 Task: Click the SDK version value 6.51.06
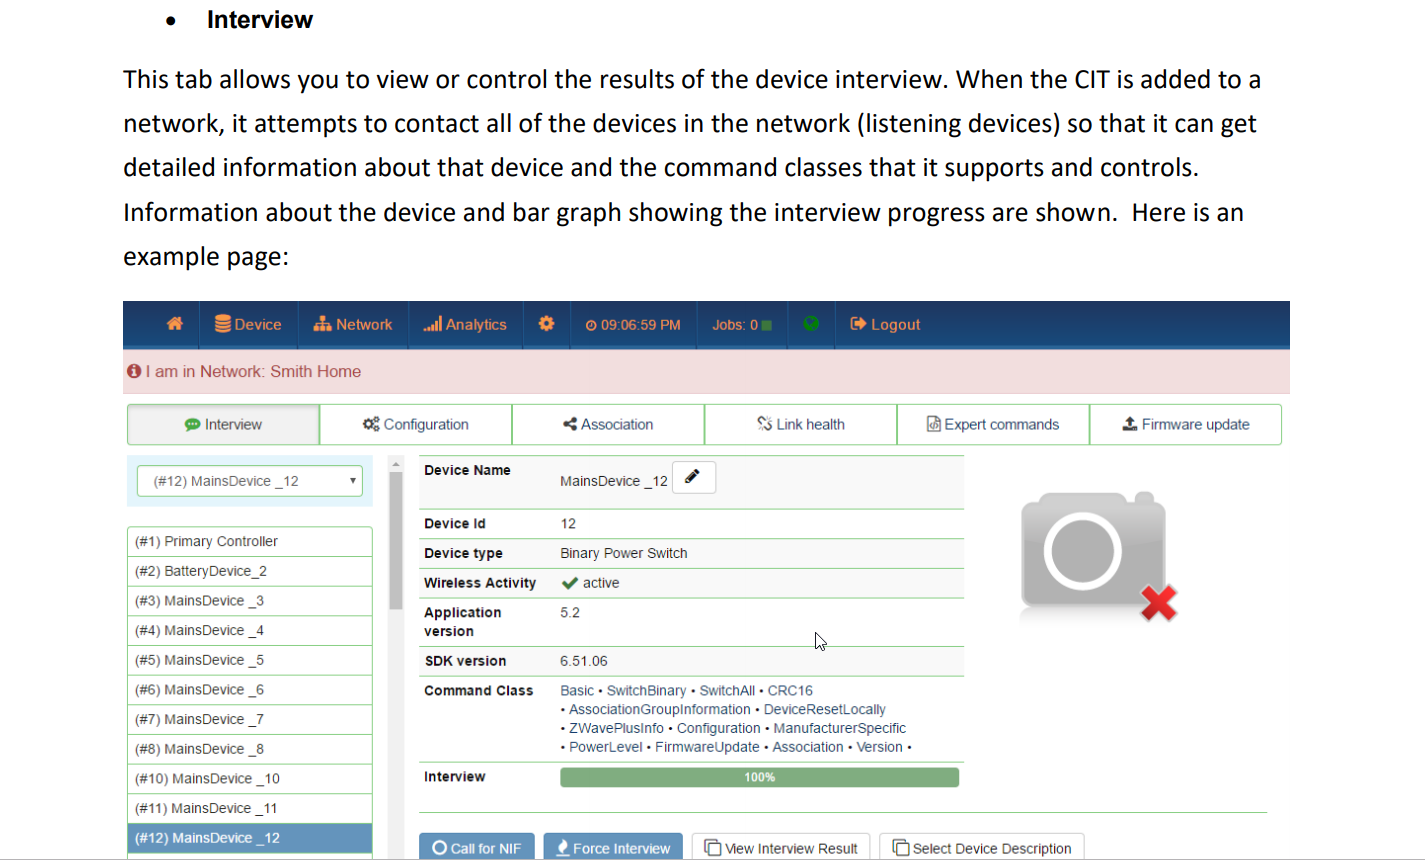(584, 661)
